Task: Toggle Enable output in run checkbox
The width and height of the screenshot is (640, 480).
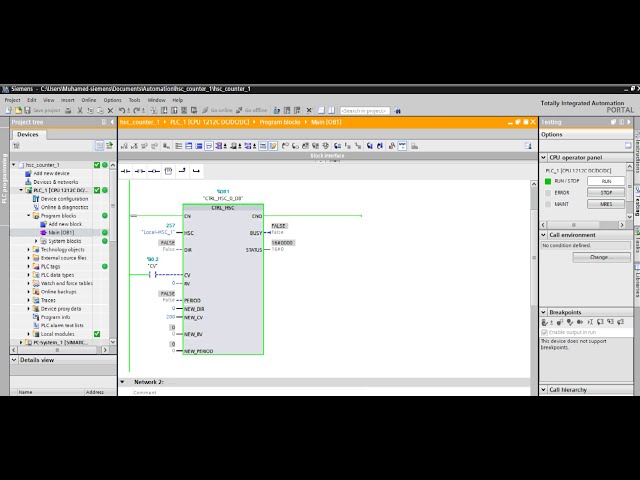Action: (x=544, y=332)
